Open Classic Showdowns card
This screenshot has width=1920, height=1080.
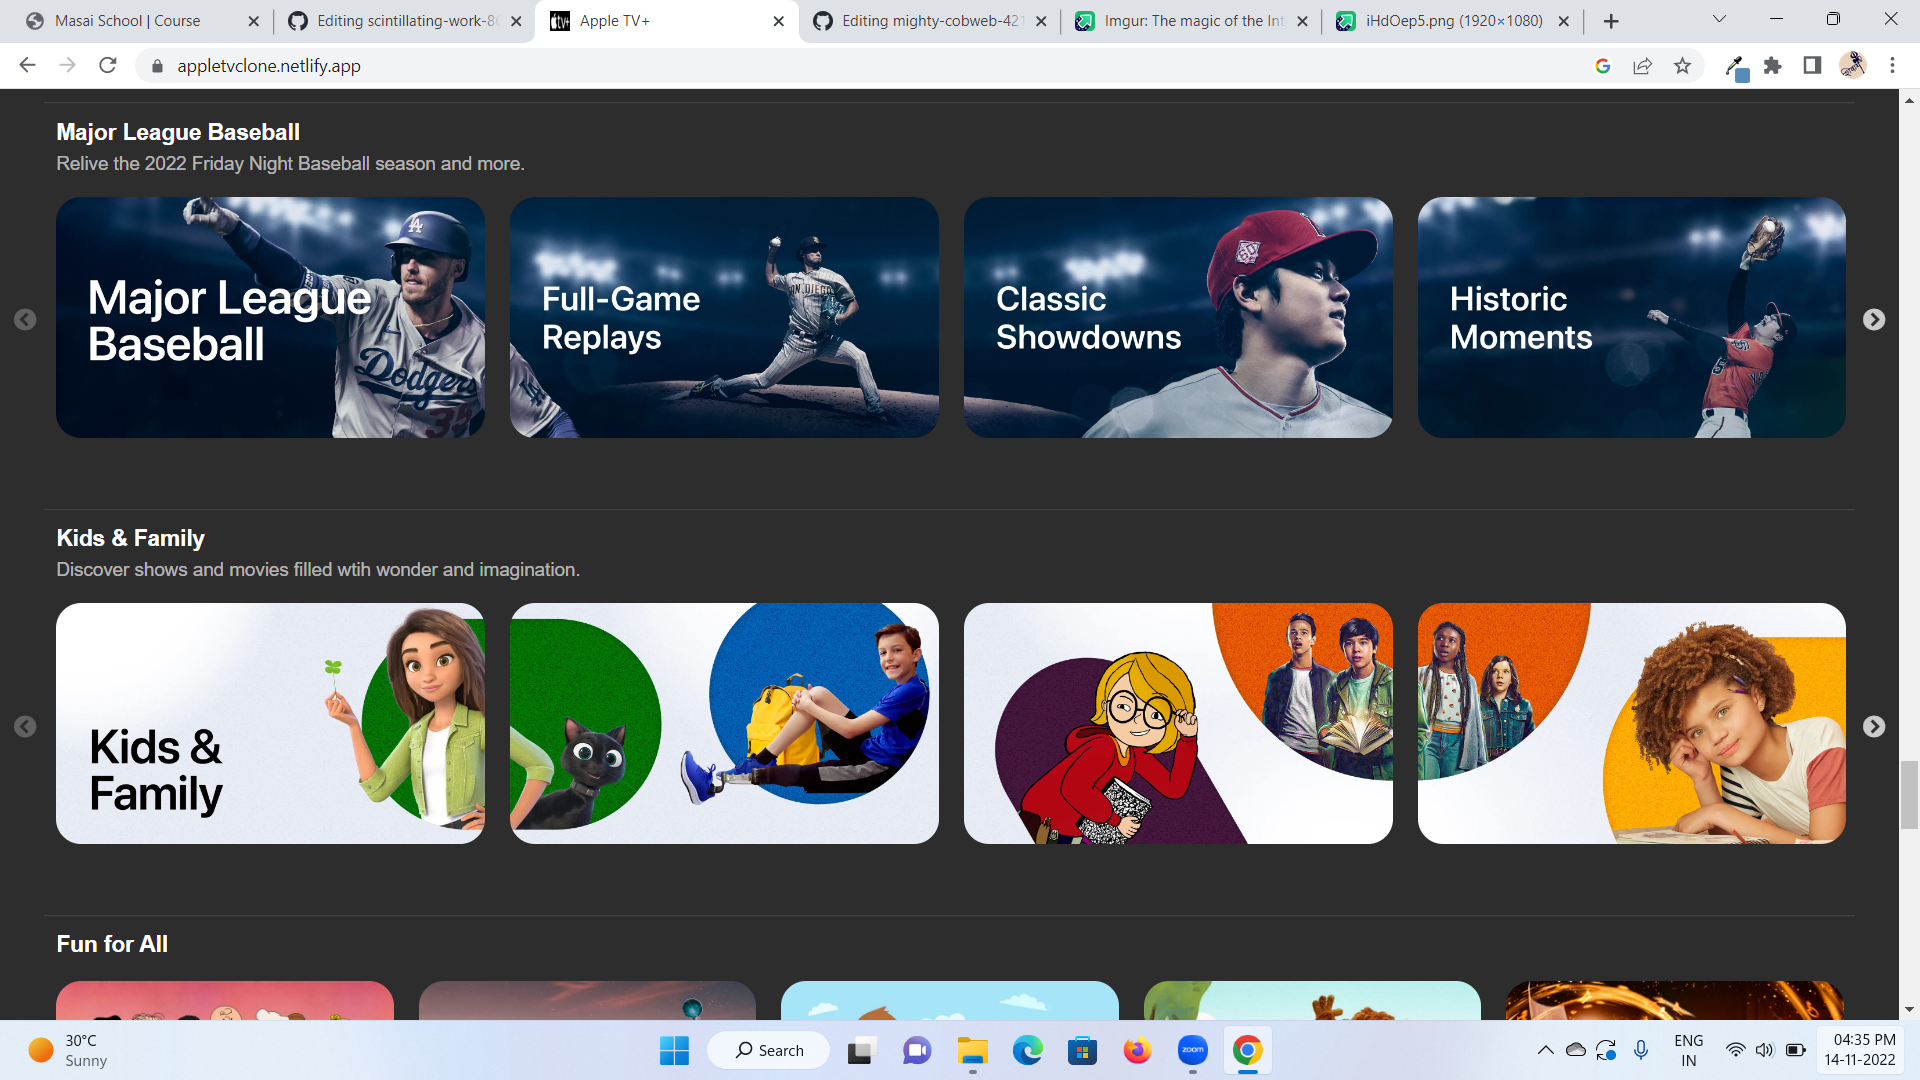pos(1177,317)
